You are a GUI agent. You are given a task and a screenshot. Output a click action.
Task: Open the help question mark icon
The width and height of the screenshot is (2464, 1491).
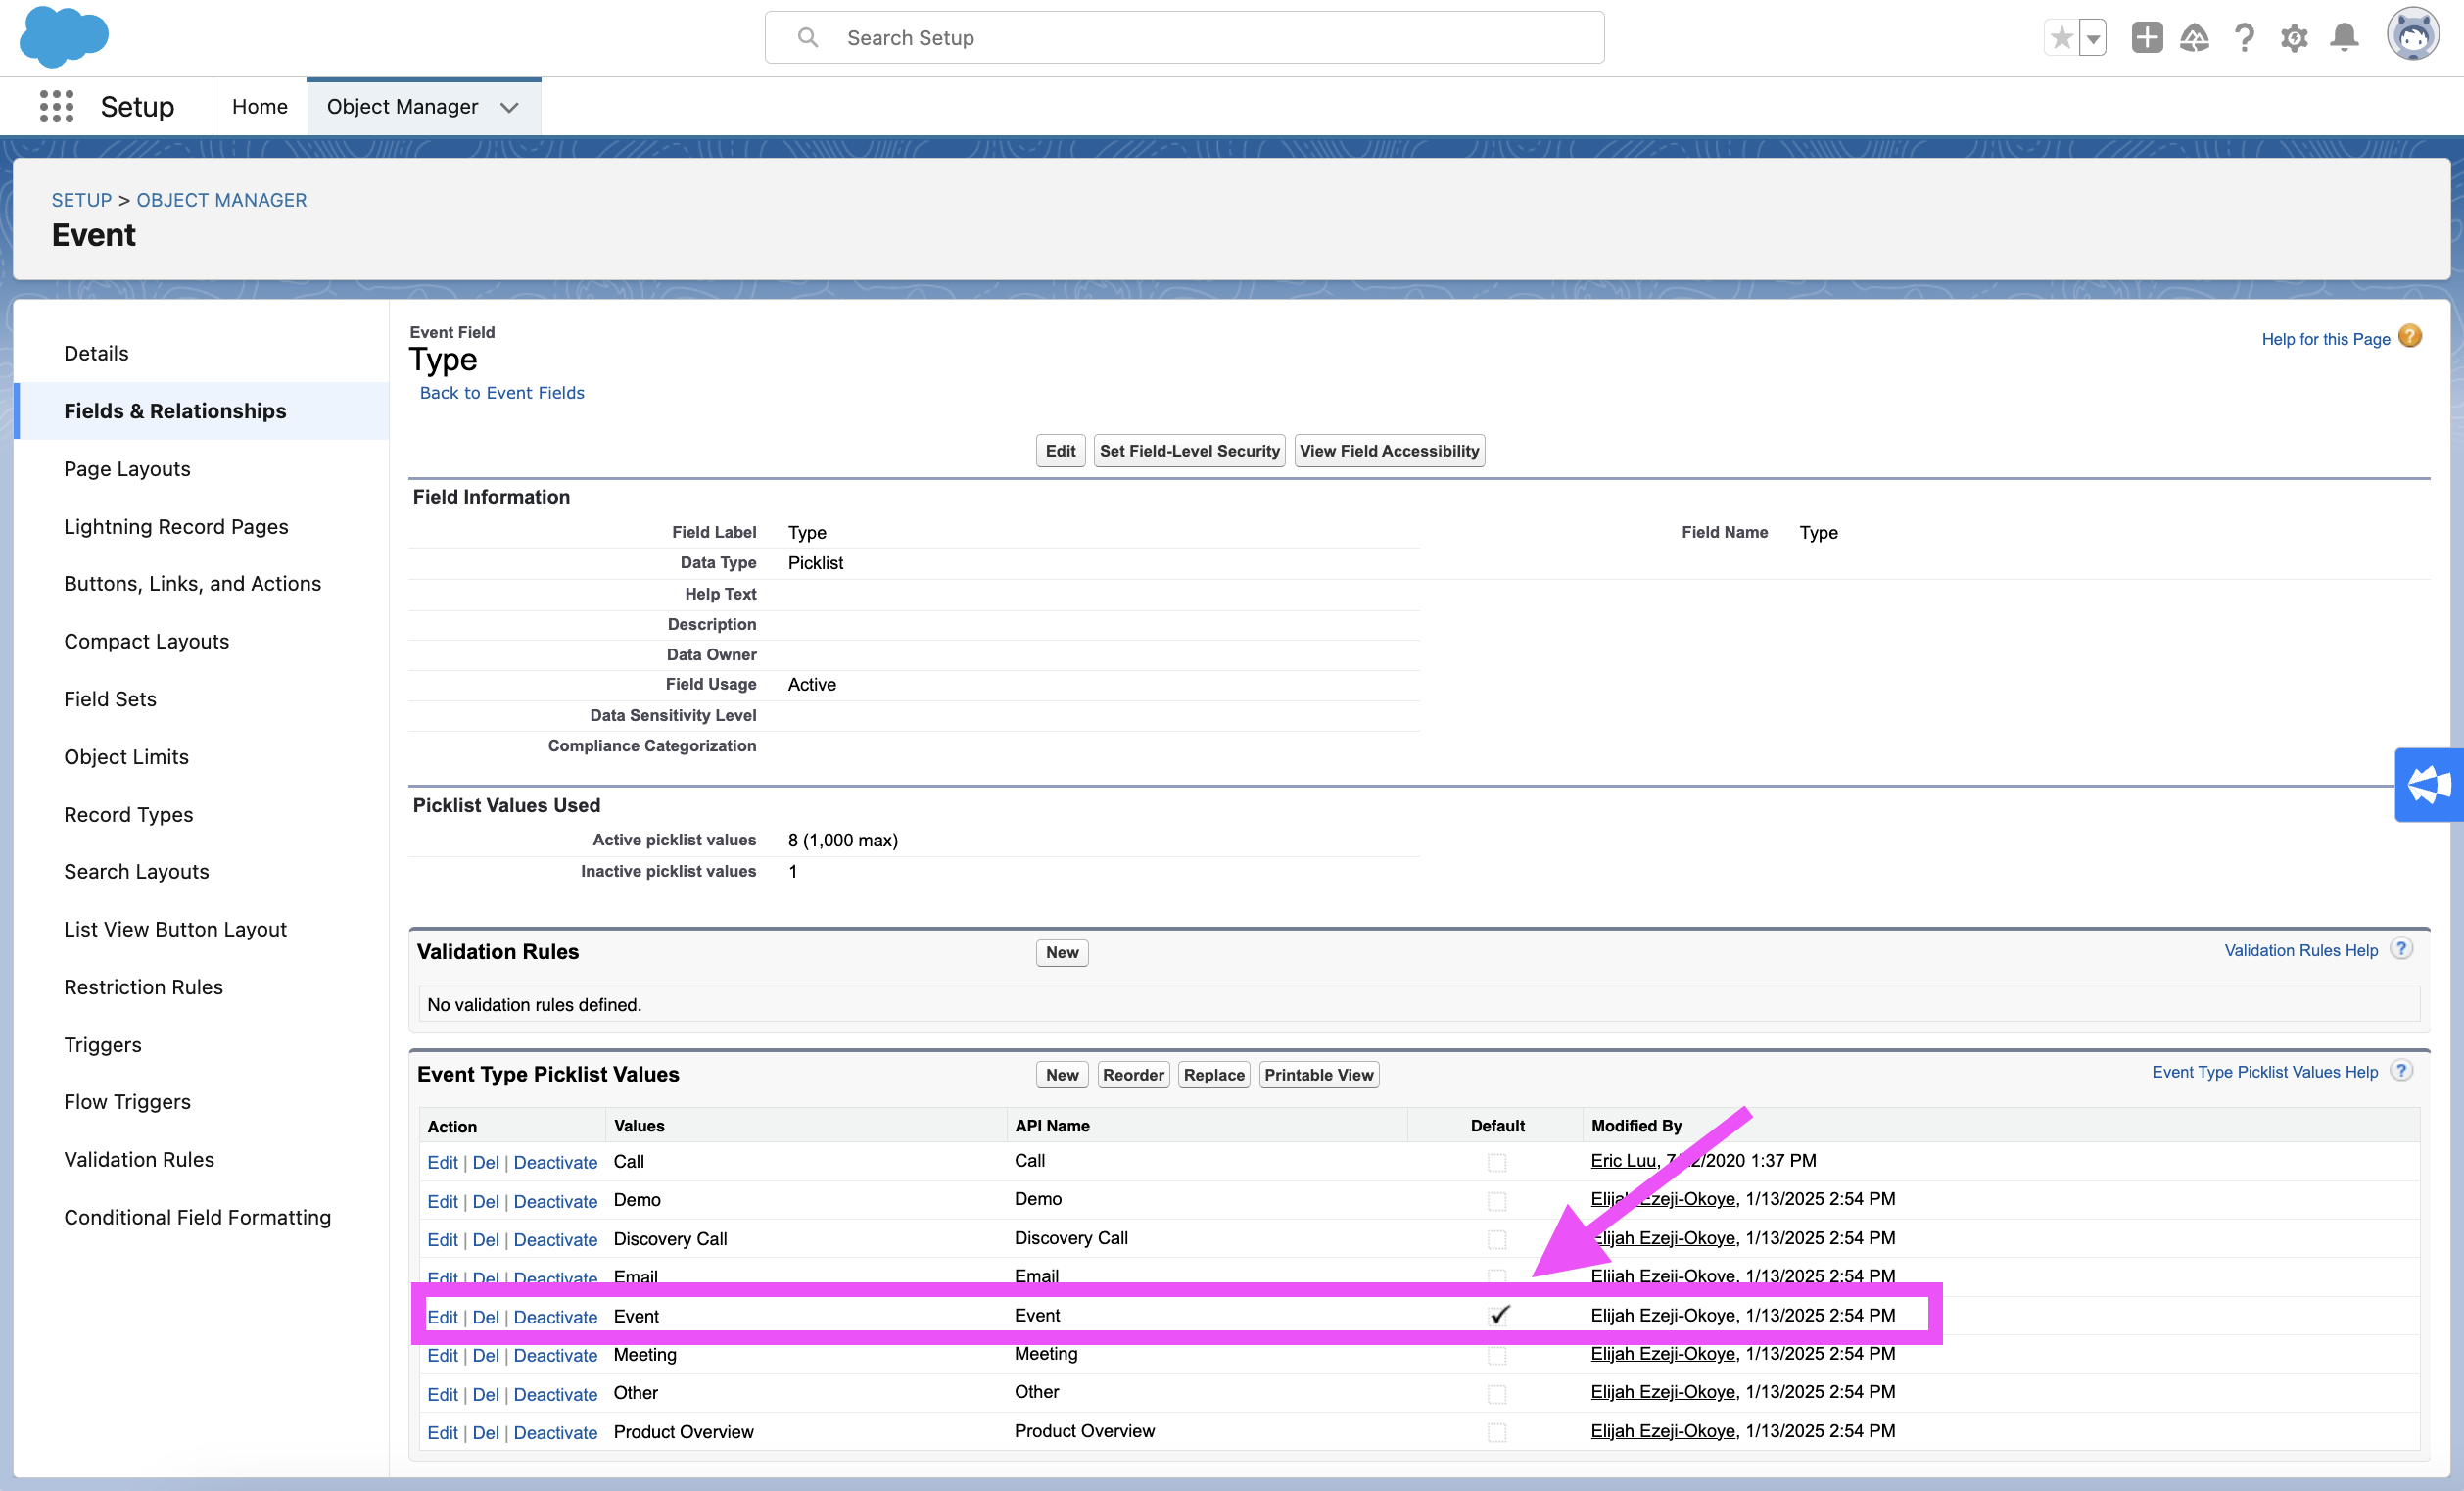(x=2245, y=38)
